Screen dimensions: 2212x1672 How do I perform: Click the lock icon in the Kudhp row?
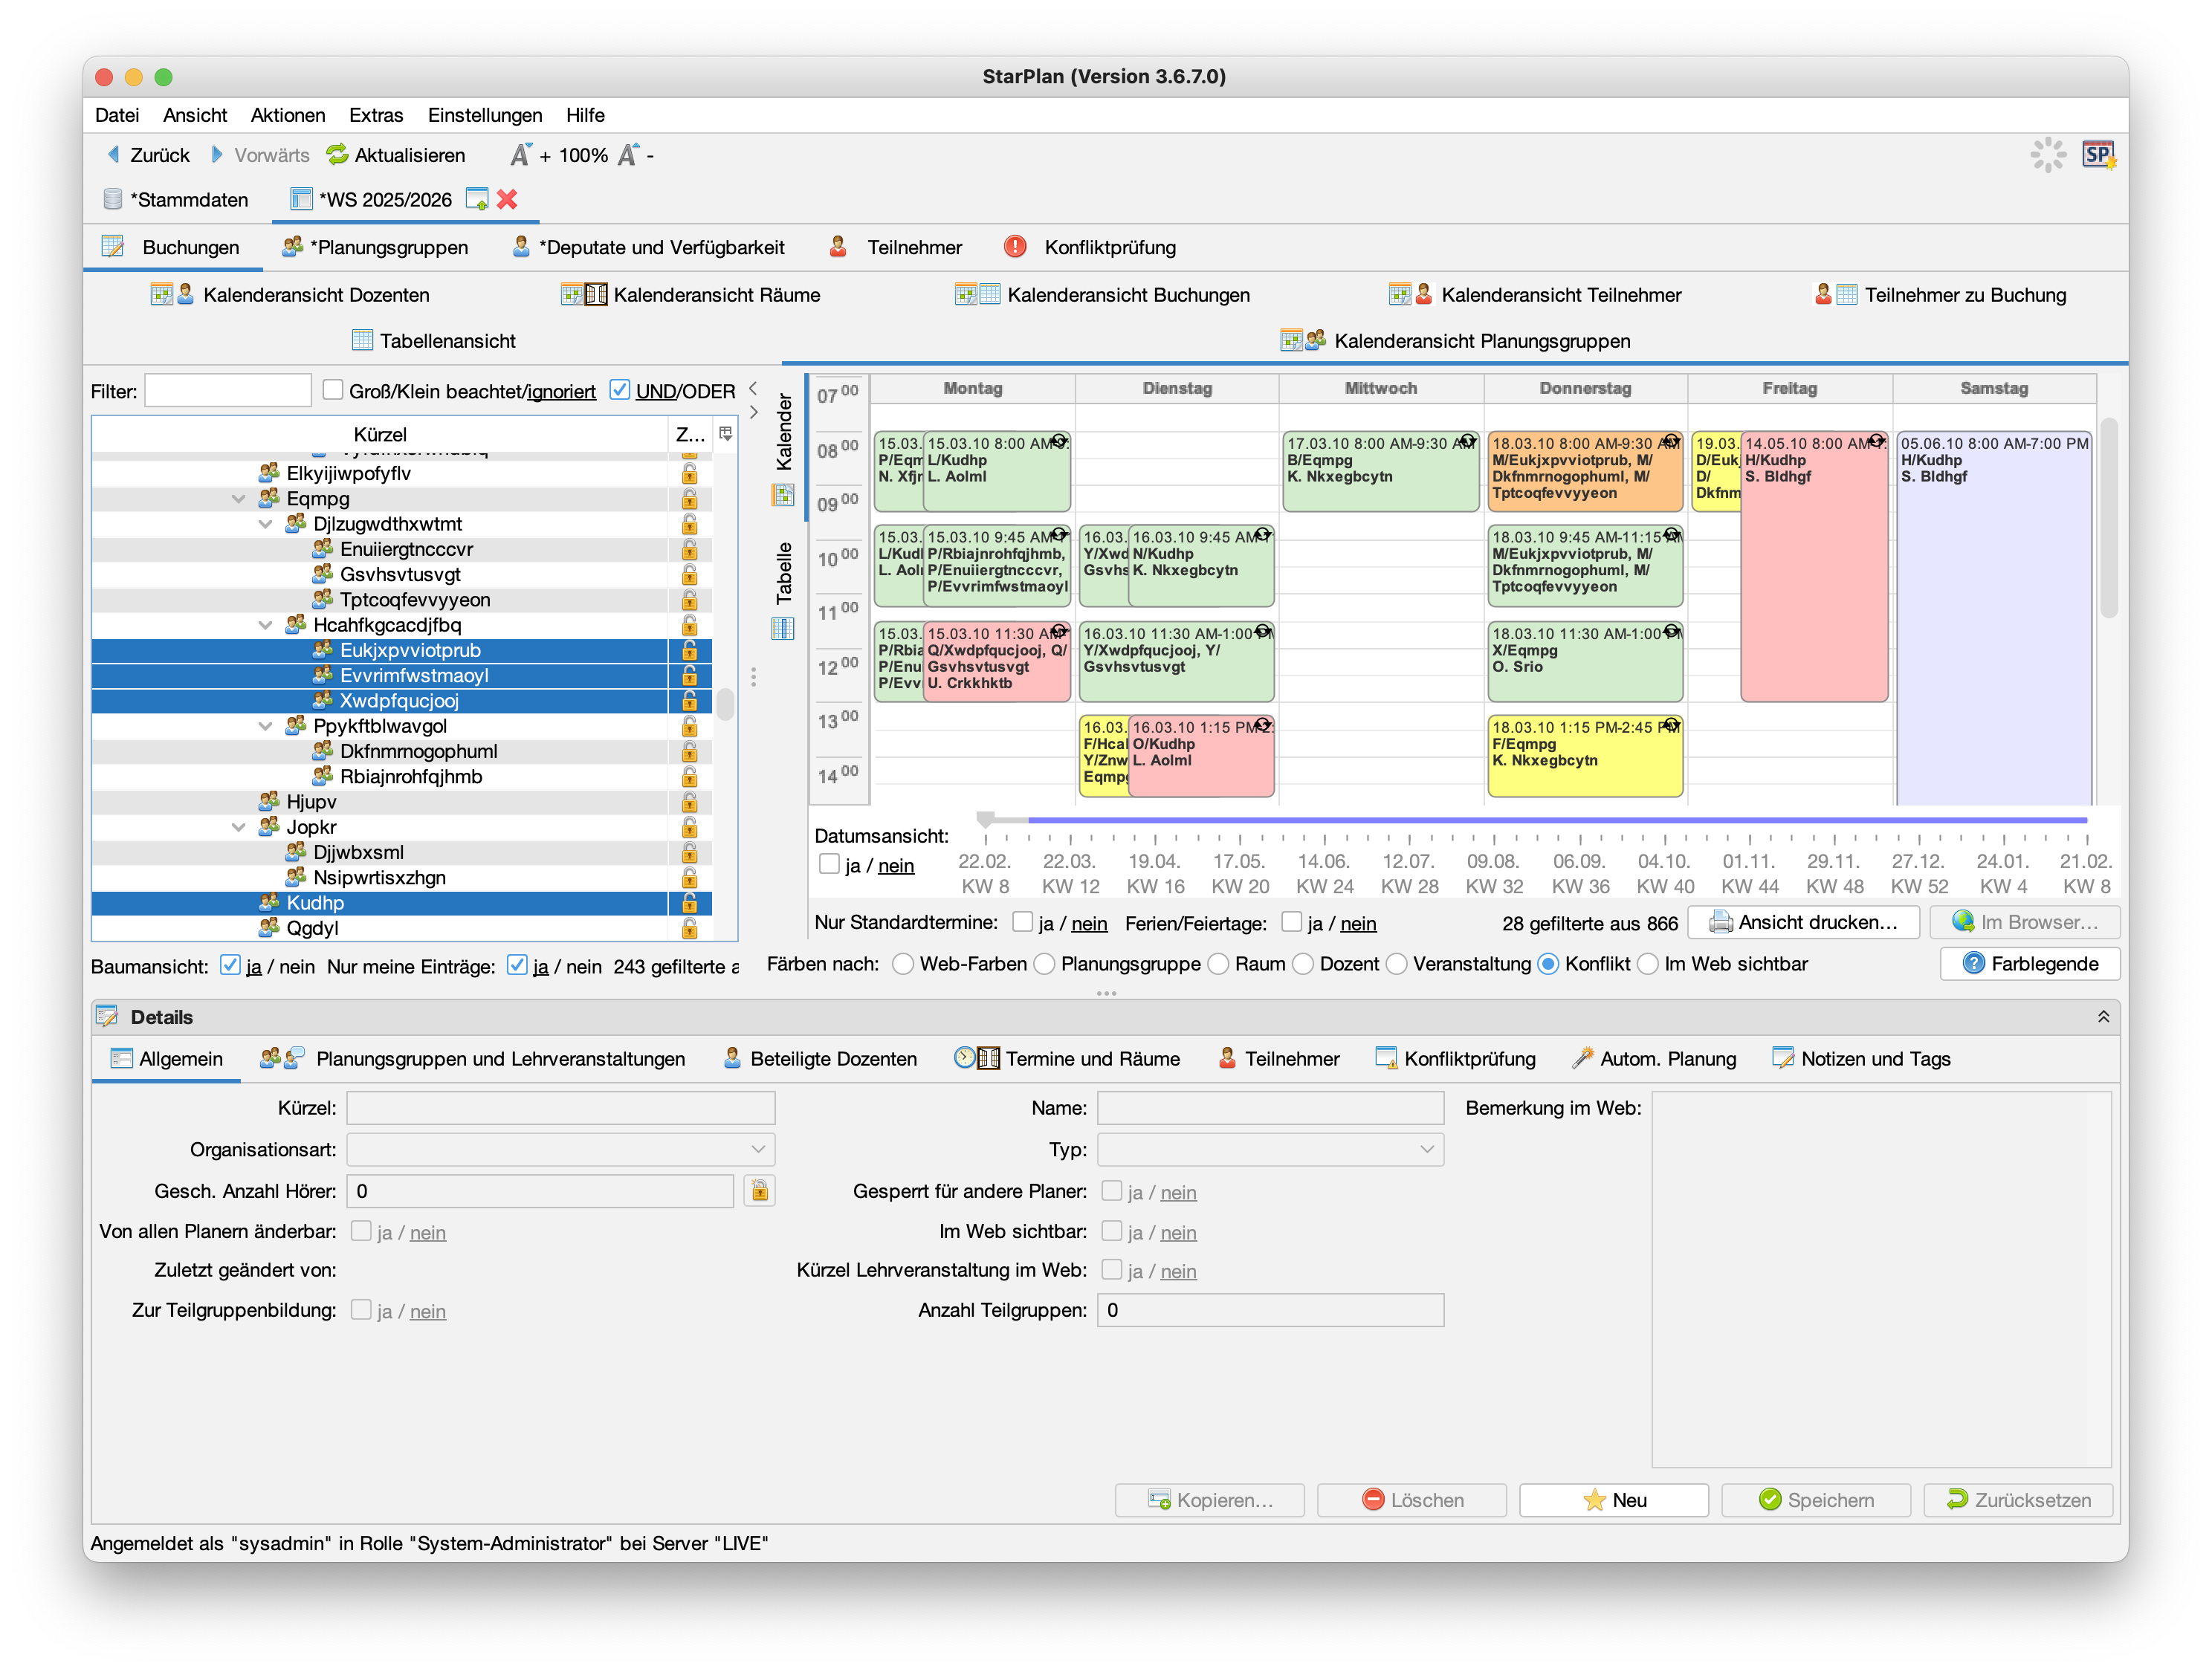(689, 903)
